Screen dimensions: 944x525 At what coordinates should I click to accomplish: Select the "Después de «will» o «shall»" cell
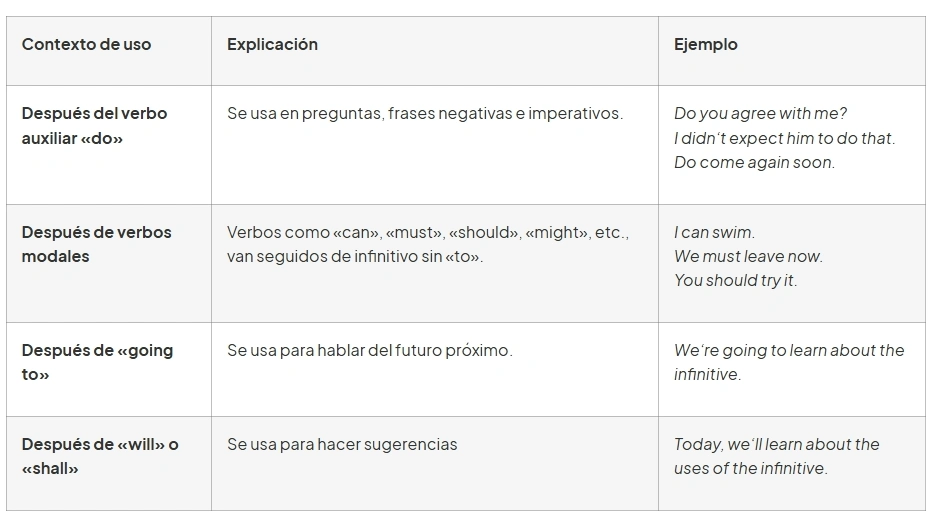pos(100,456)
